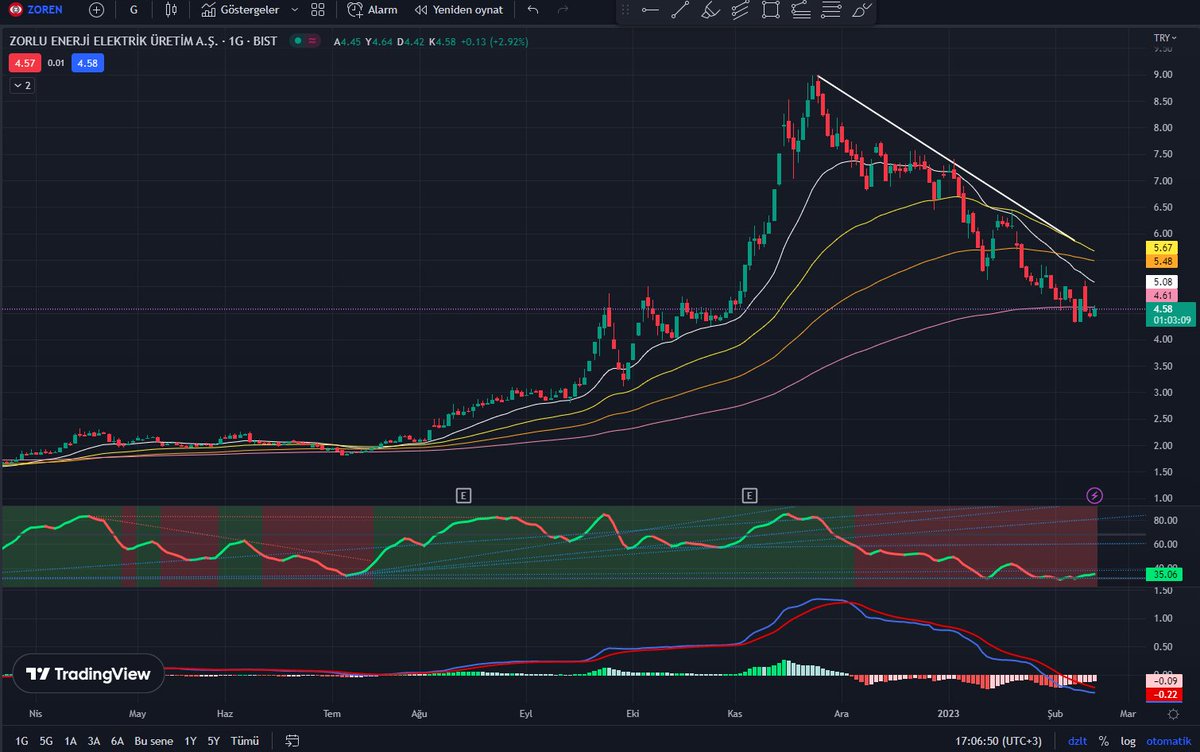Viewport: 1200px width, 752px height.
Task: Select the highlighter drawing tool
Action: [710, 10]
